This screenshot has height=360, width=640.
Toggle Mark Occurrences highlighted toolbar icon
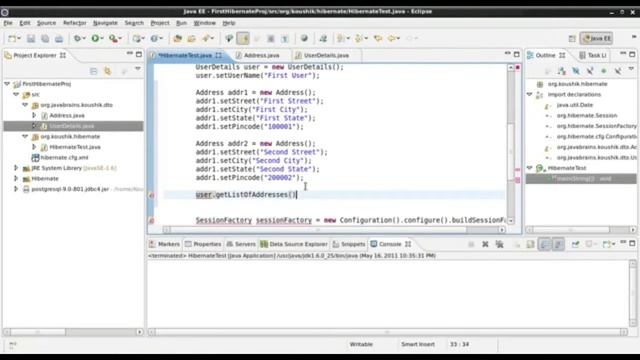click(x=243, y=38)
